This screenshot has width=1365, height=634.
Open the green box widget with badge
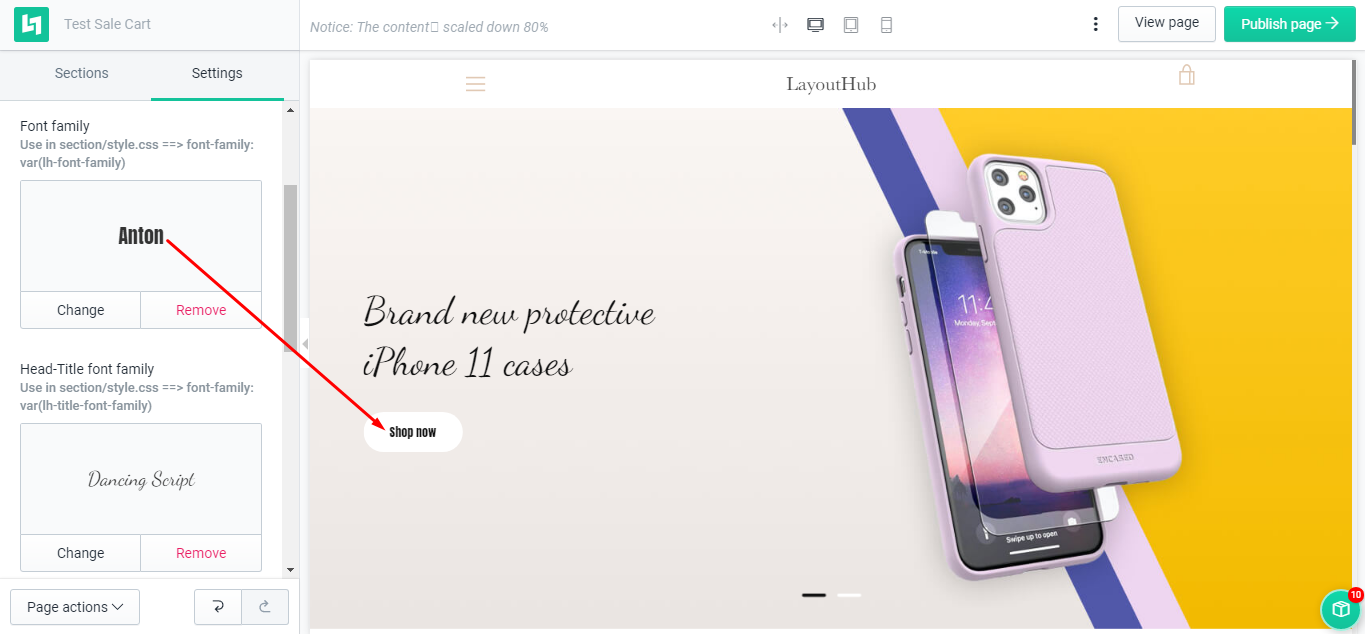tap(1340, 609)
